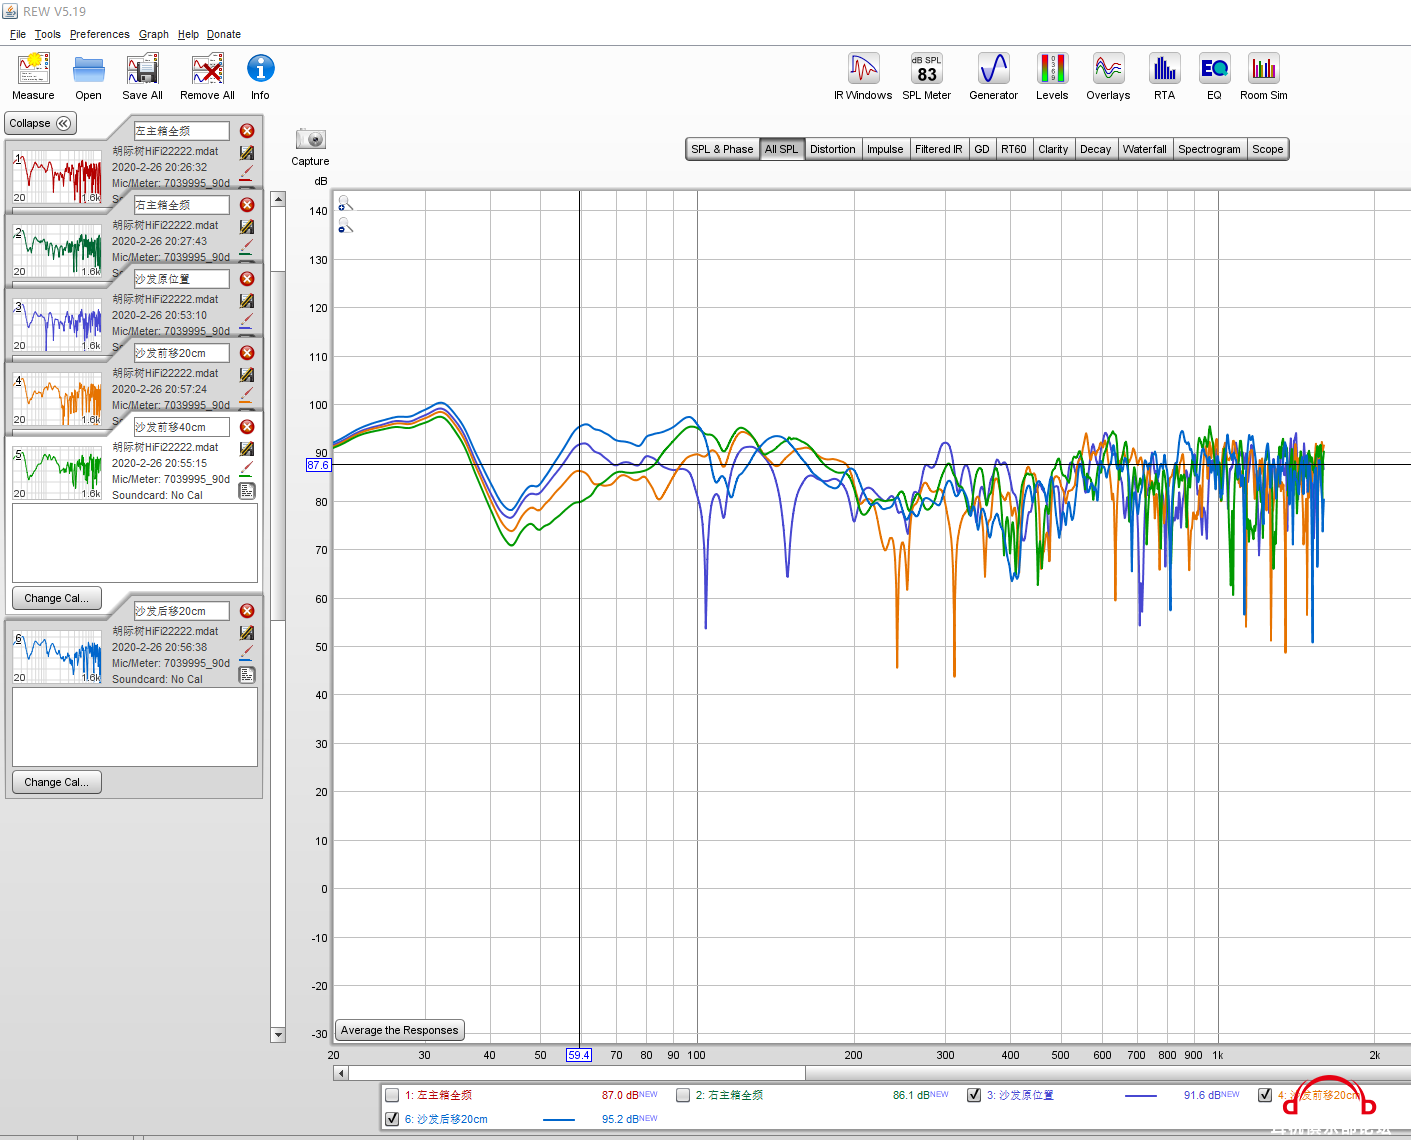Image resolution: width=1411 pixels, height=1140 pixels.
Task: Open notes icon for measurement 6
Action: pyautogui.click(x=247, y=675)
